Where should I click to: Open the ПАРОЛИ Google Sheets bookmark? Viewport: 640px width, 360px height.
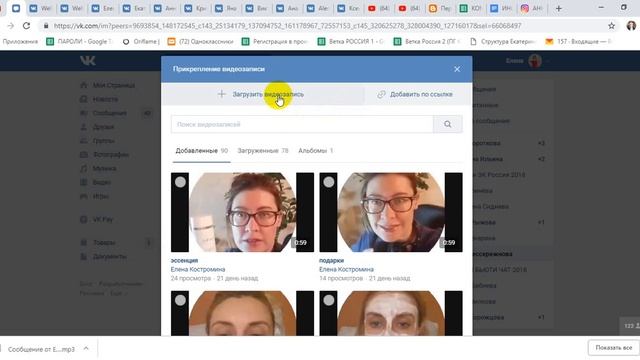click(80, 41)
